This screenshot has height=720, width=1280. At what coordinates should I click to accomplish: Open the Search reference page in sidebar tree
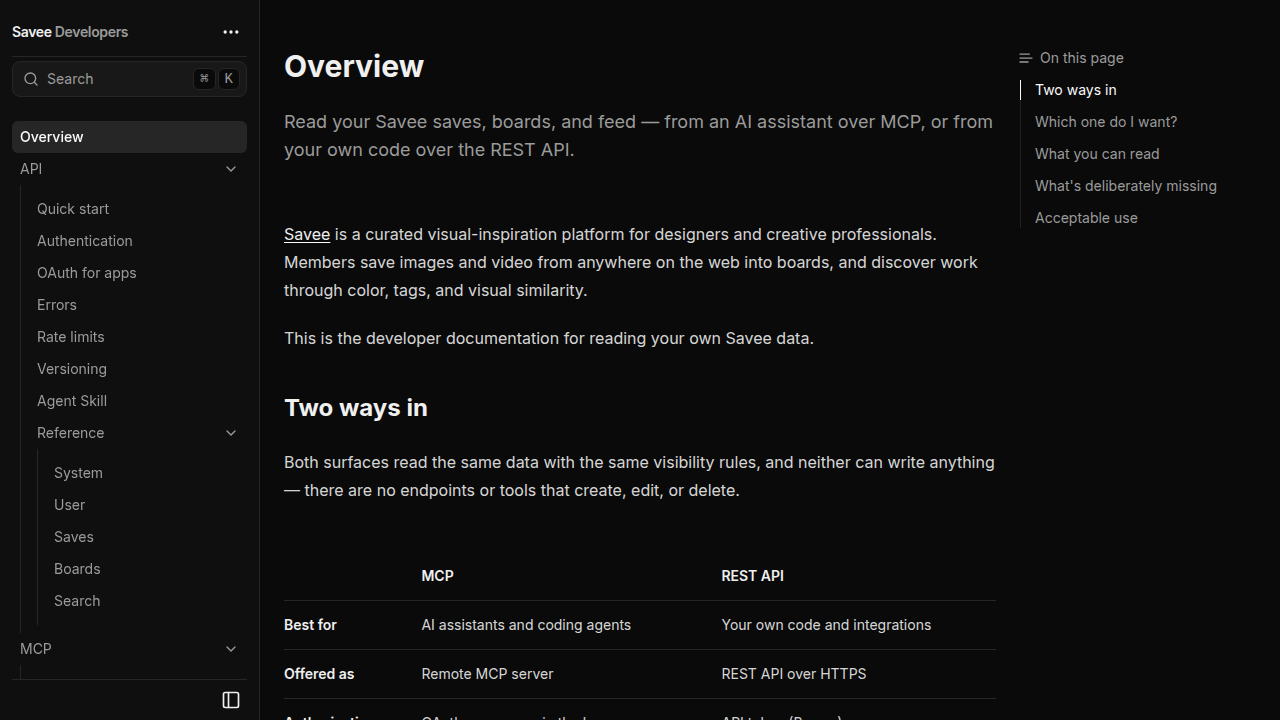tap(77, 601)
